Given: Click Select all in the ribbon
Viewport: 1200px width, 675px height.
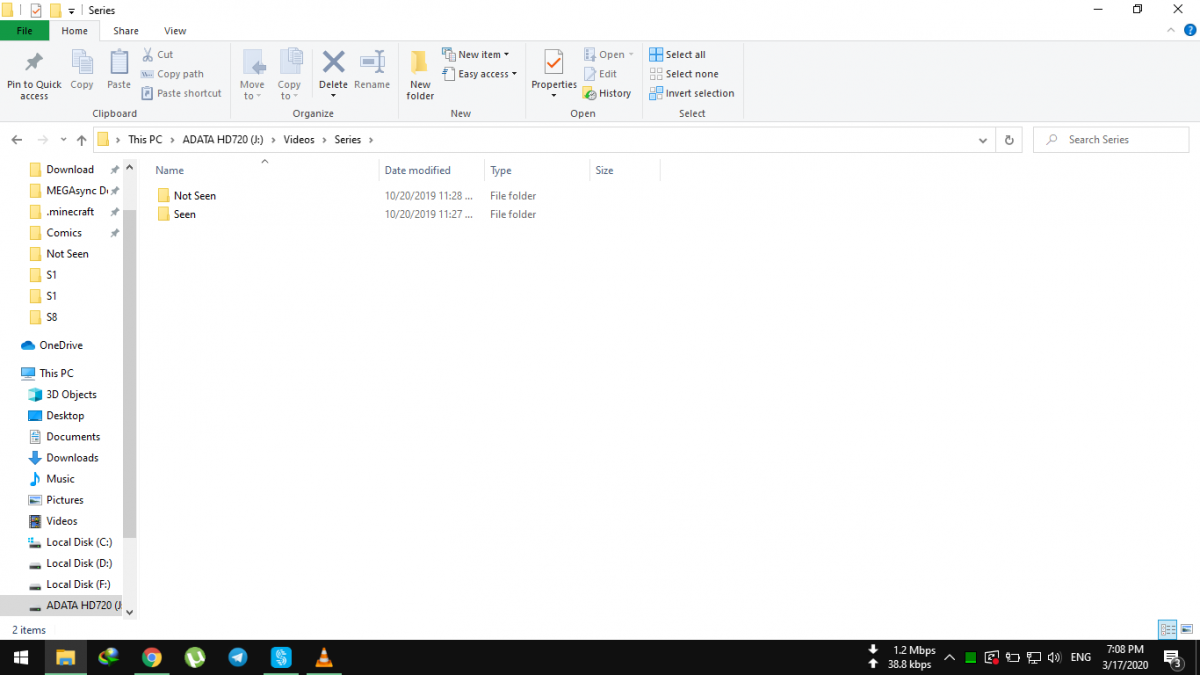Looking at the screenshot, I should coord(685,54).
